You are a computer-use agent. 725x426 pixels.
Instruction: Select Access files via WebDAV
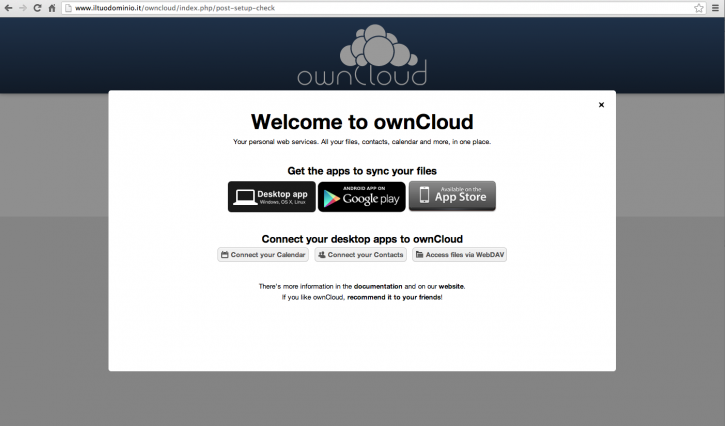click(460, 255)
